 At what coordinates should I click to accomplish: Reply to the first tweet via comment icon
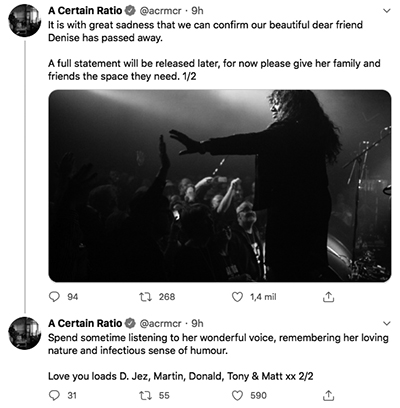point(54,297)
